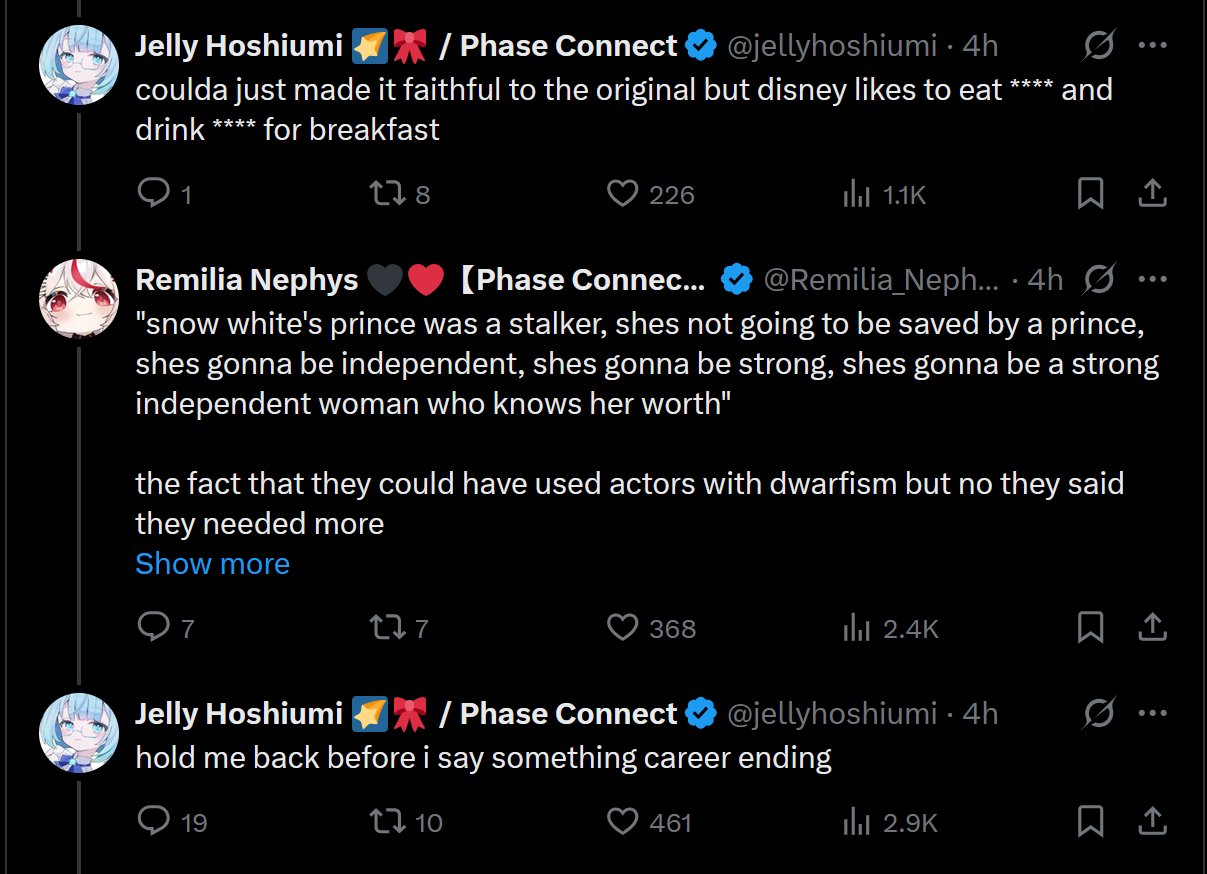The height and width of the screenshot is (874, 1207).
Task: Open more options menu on Remilia's tweet
Action: (1153, 280)
